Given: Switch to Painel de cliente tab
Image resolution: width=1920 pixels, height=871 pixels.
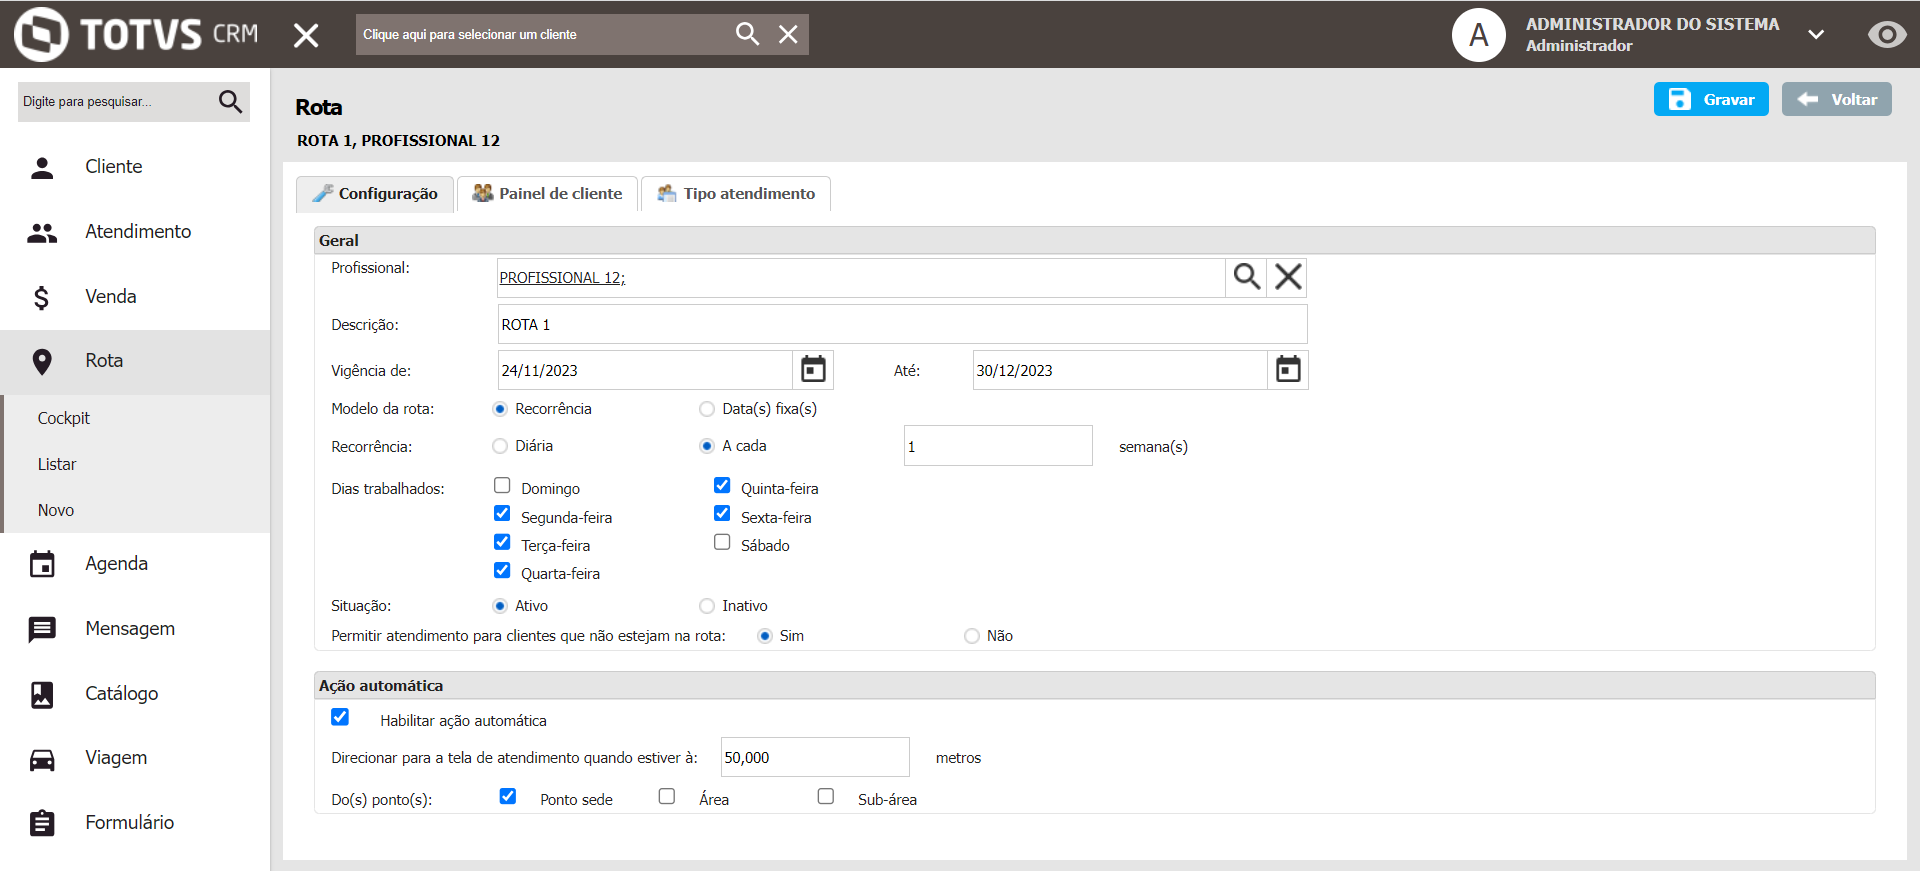Looking at the screenshot, I should 548,194.
